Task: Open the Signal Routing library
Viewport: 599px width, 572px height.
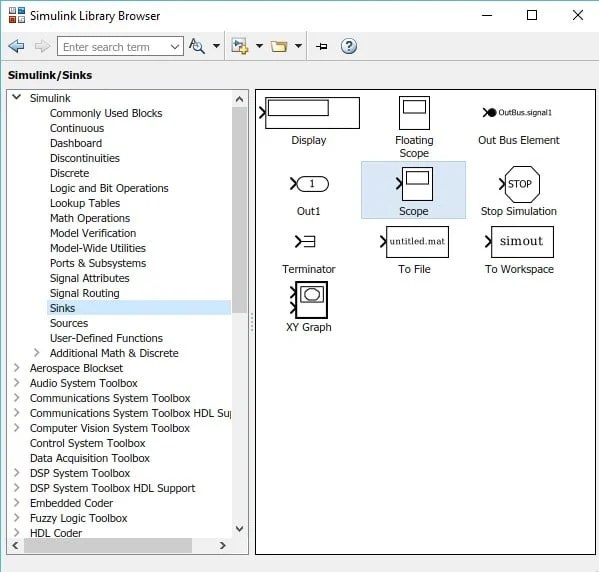Action: pyautogui.click(x=84, y=293)
